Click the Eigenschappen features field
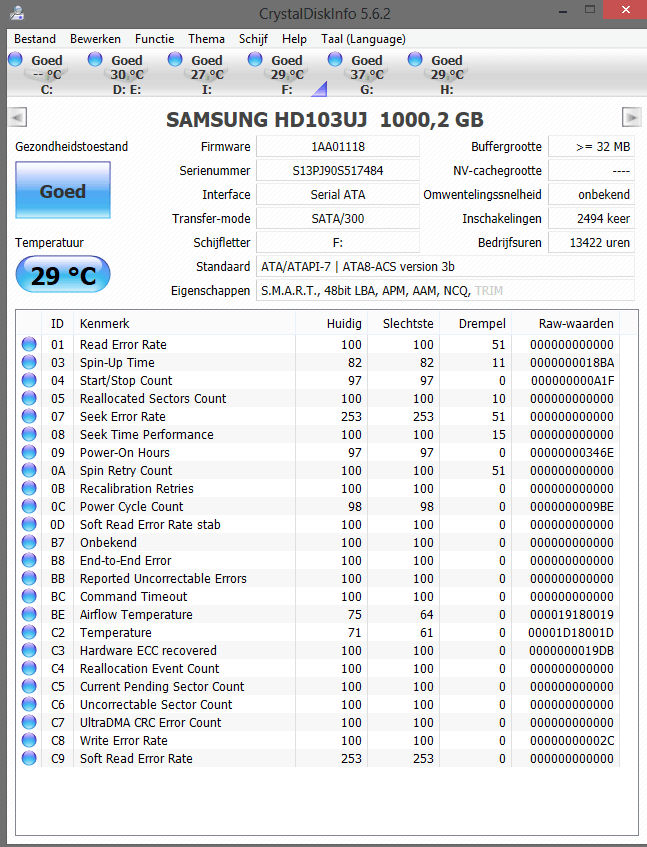 tap(445, 291)
